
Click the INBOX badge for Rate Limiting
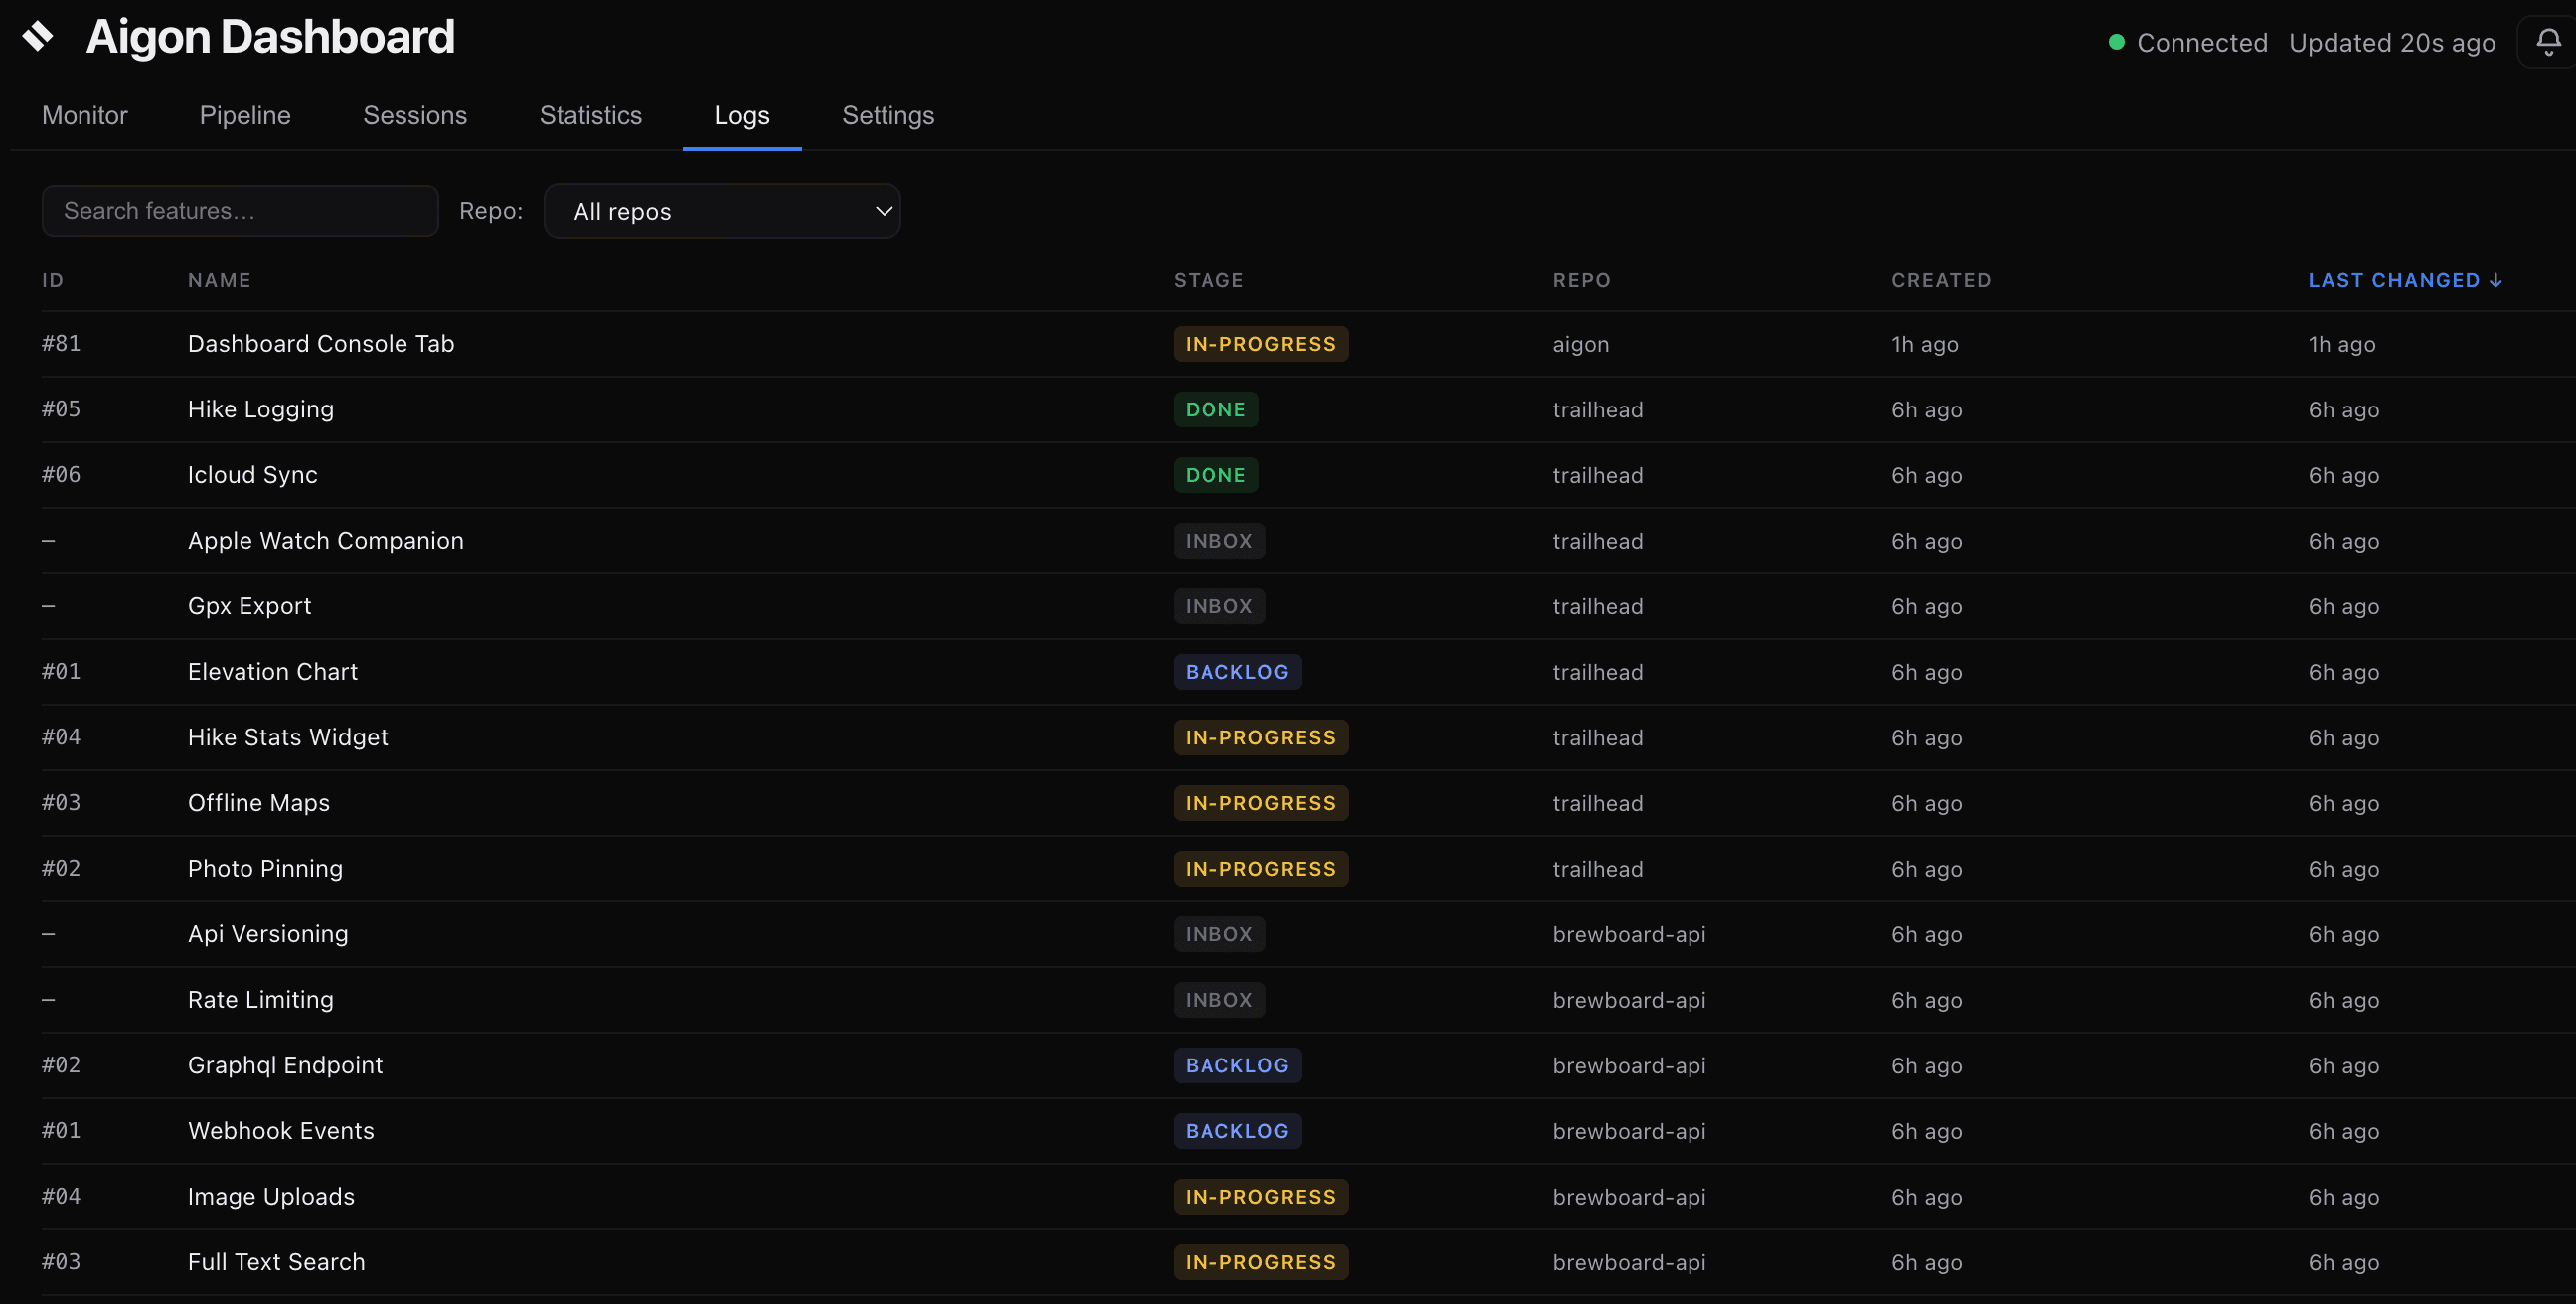pos(1218,1000)
